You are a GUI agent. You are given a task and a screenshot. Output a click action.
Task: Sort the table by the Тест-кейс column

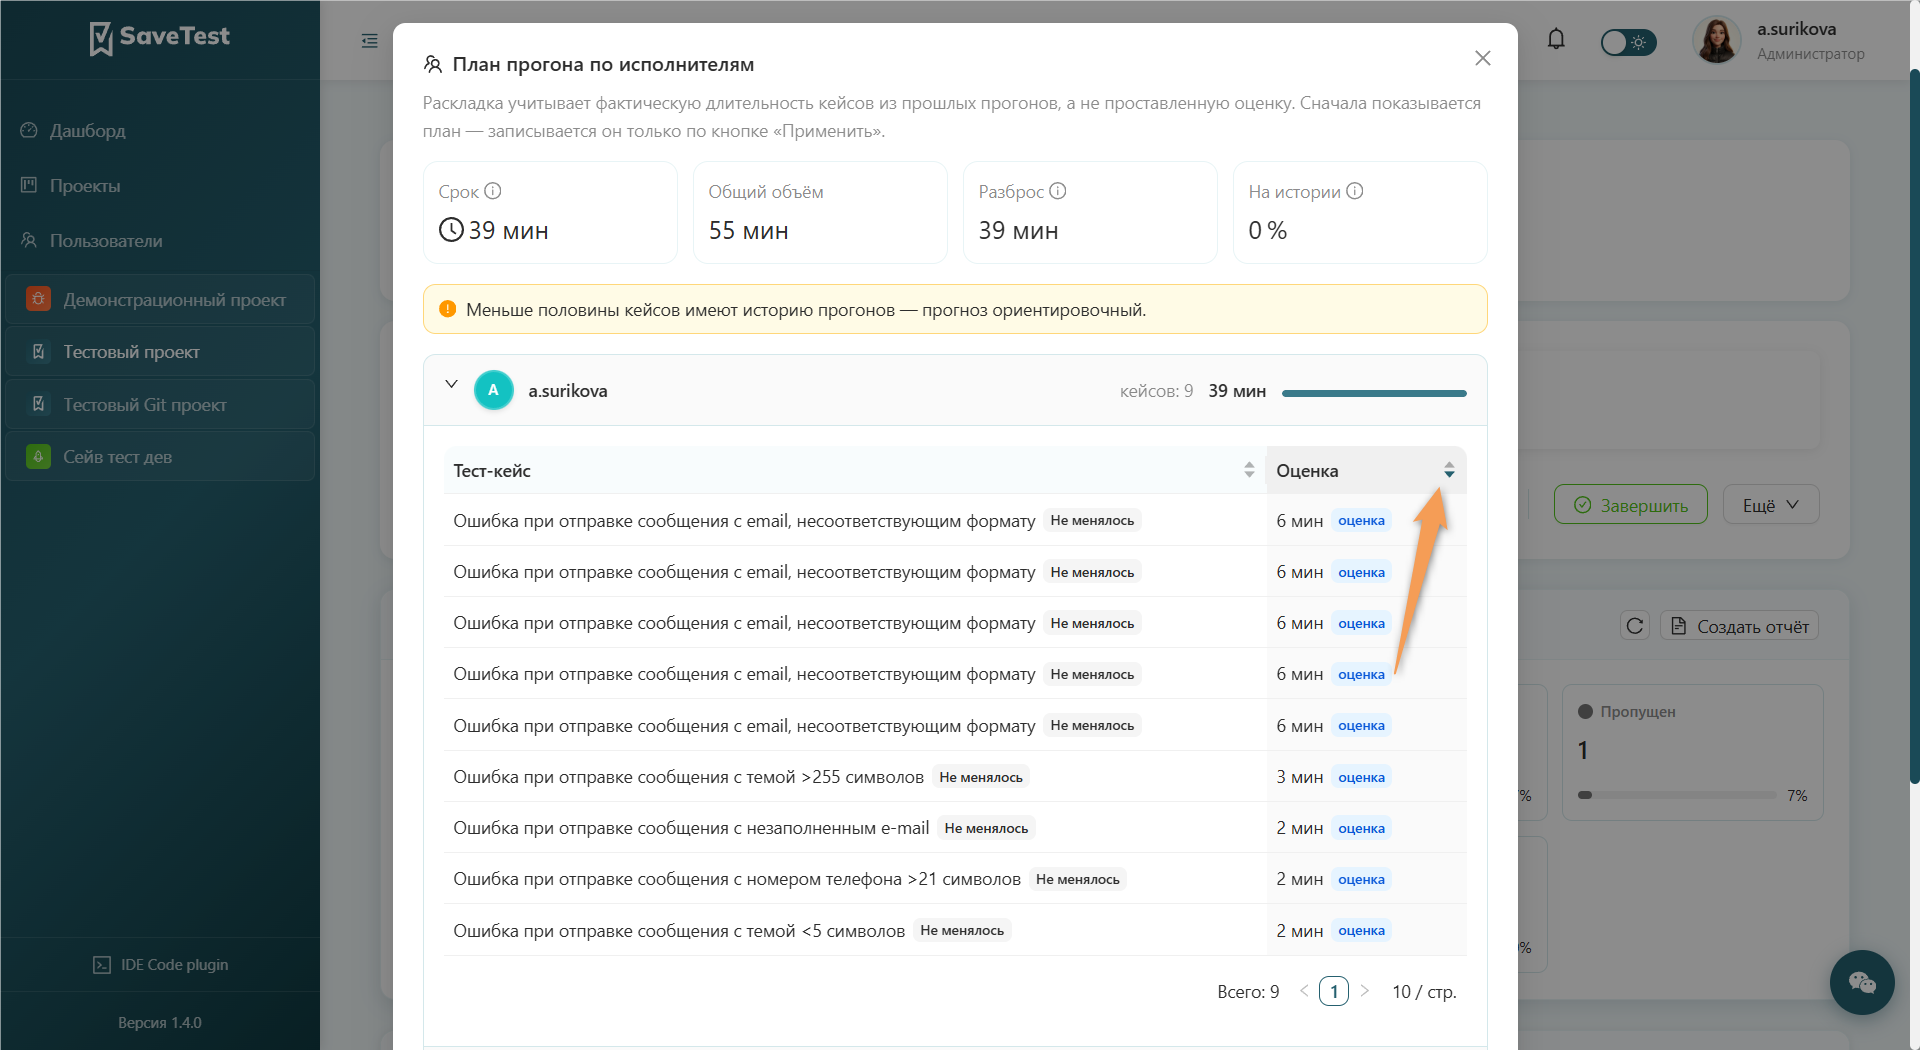pos(1249,470)
